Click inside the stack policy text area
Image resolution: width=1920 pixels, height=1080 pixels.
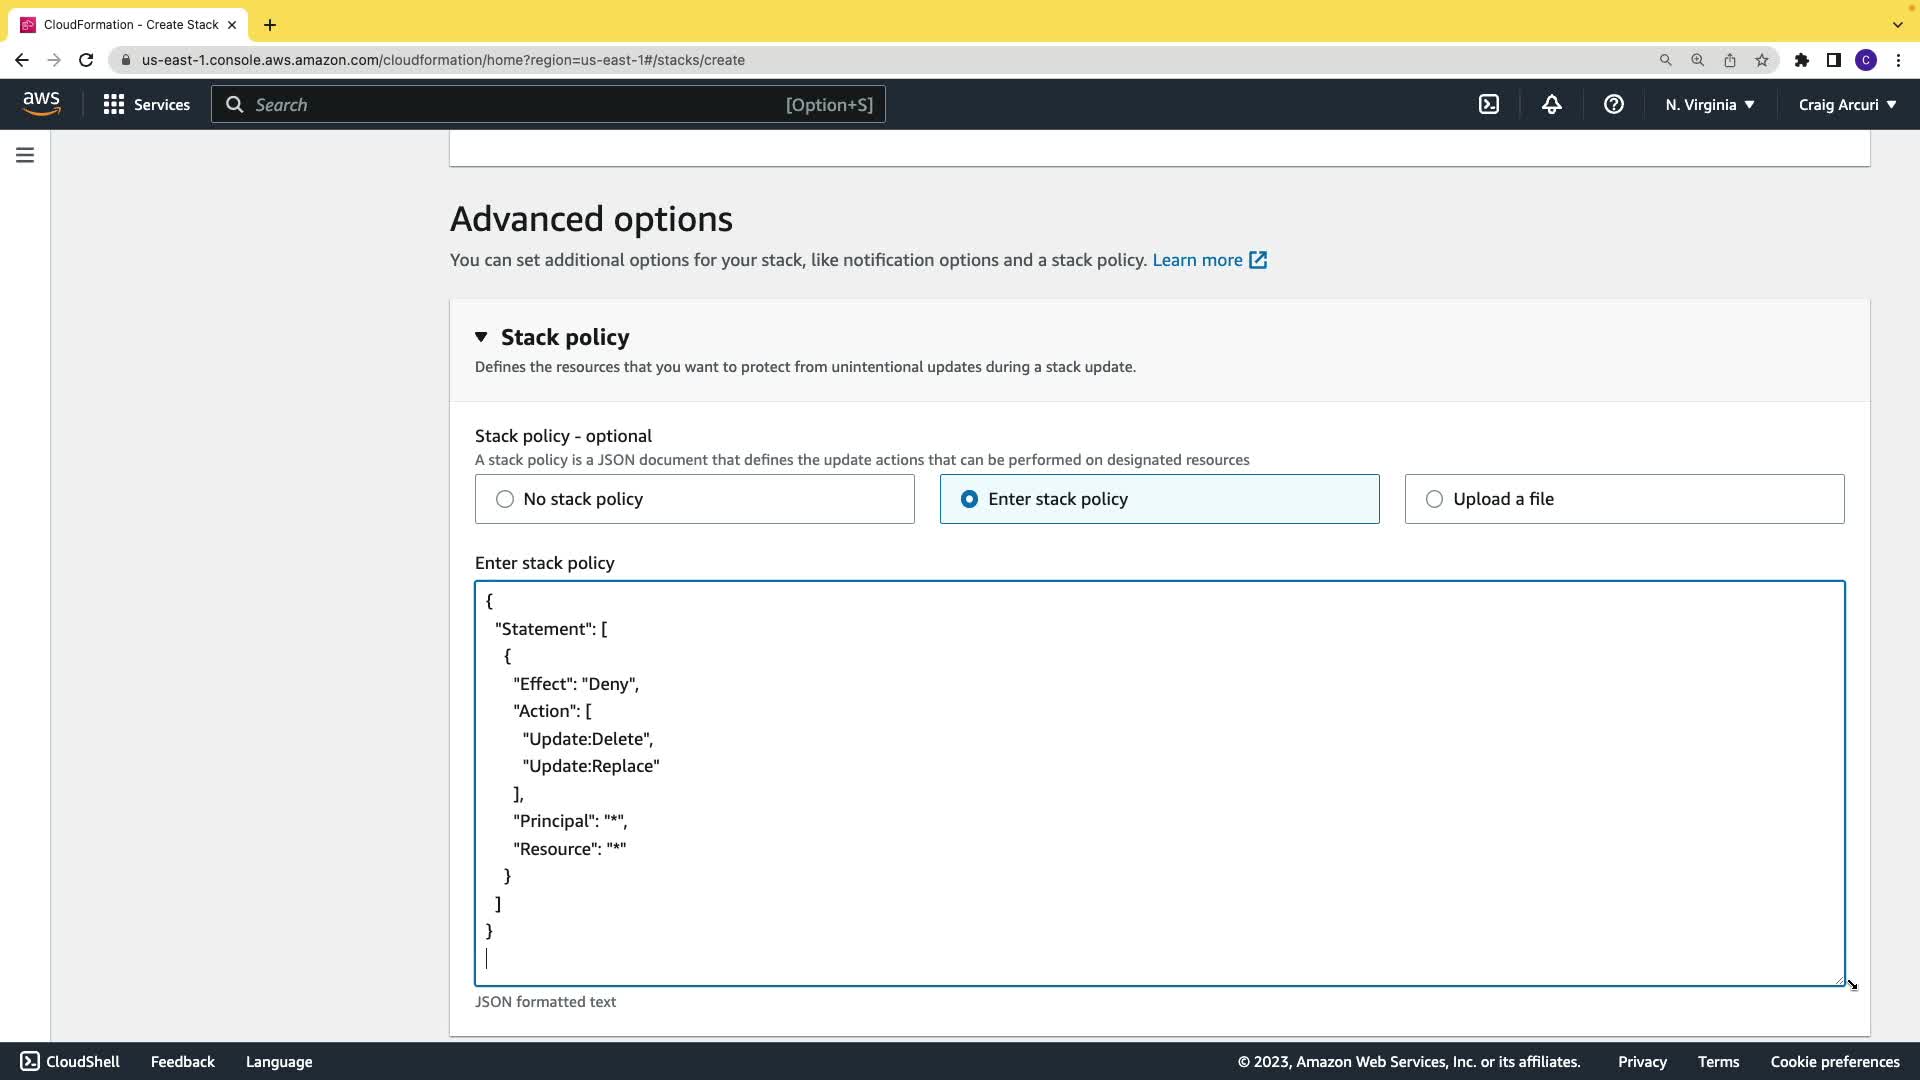click(1158, 782)
